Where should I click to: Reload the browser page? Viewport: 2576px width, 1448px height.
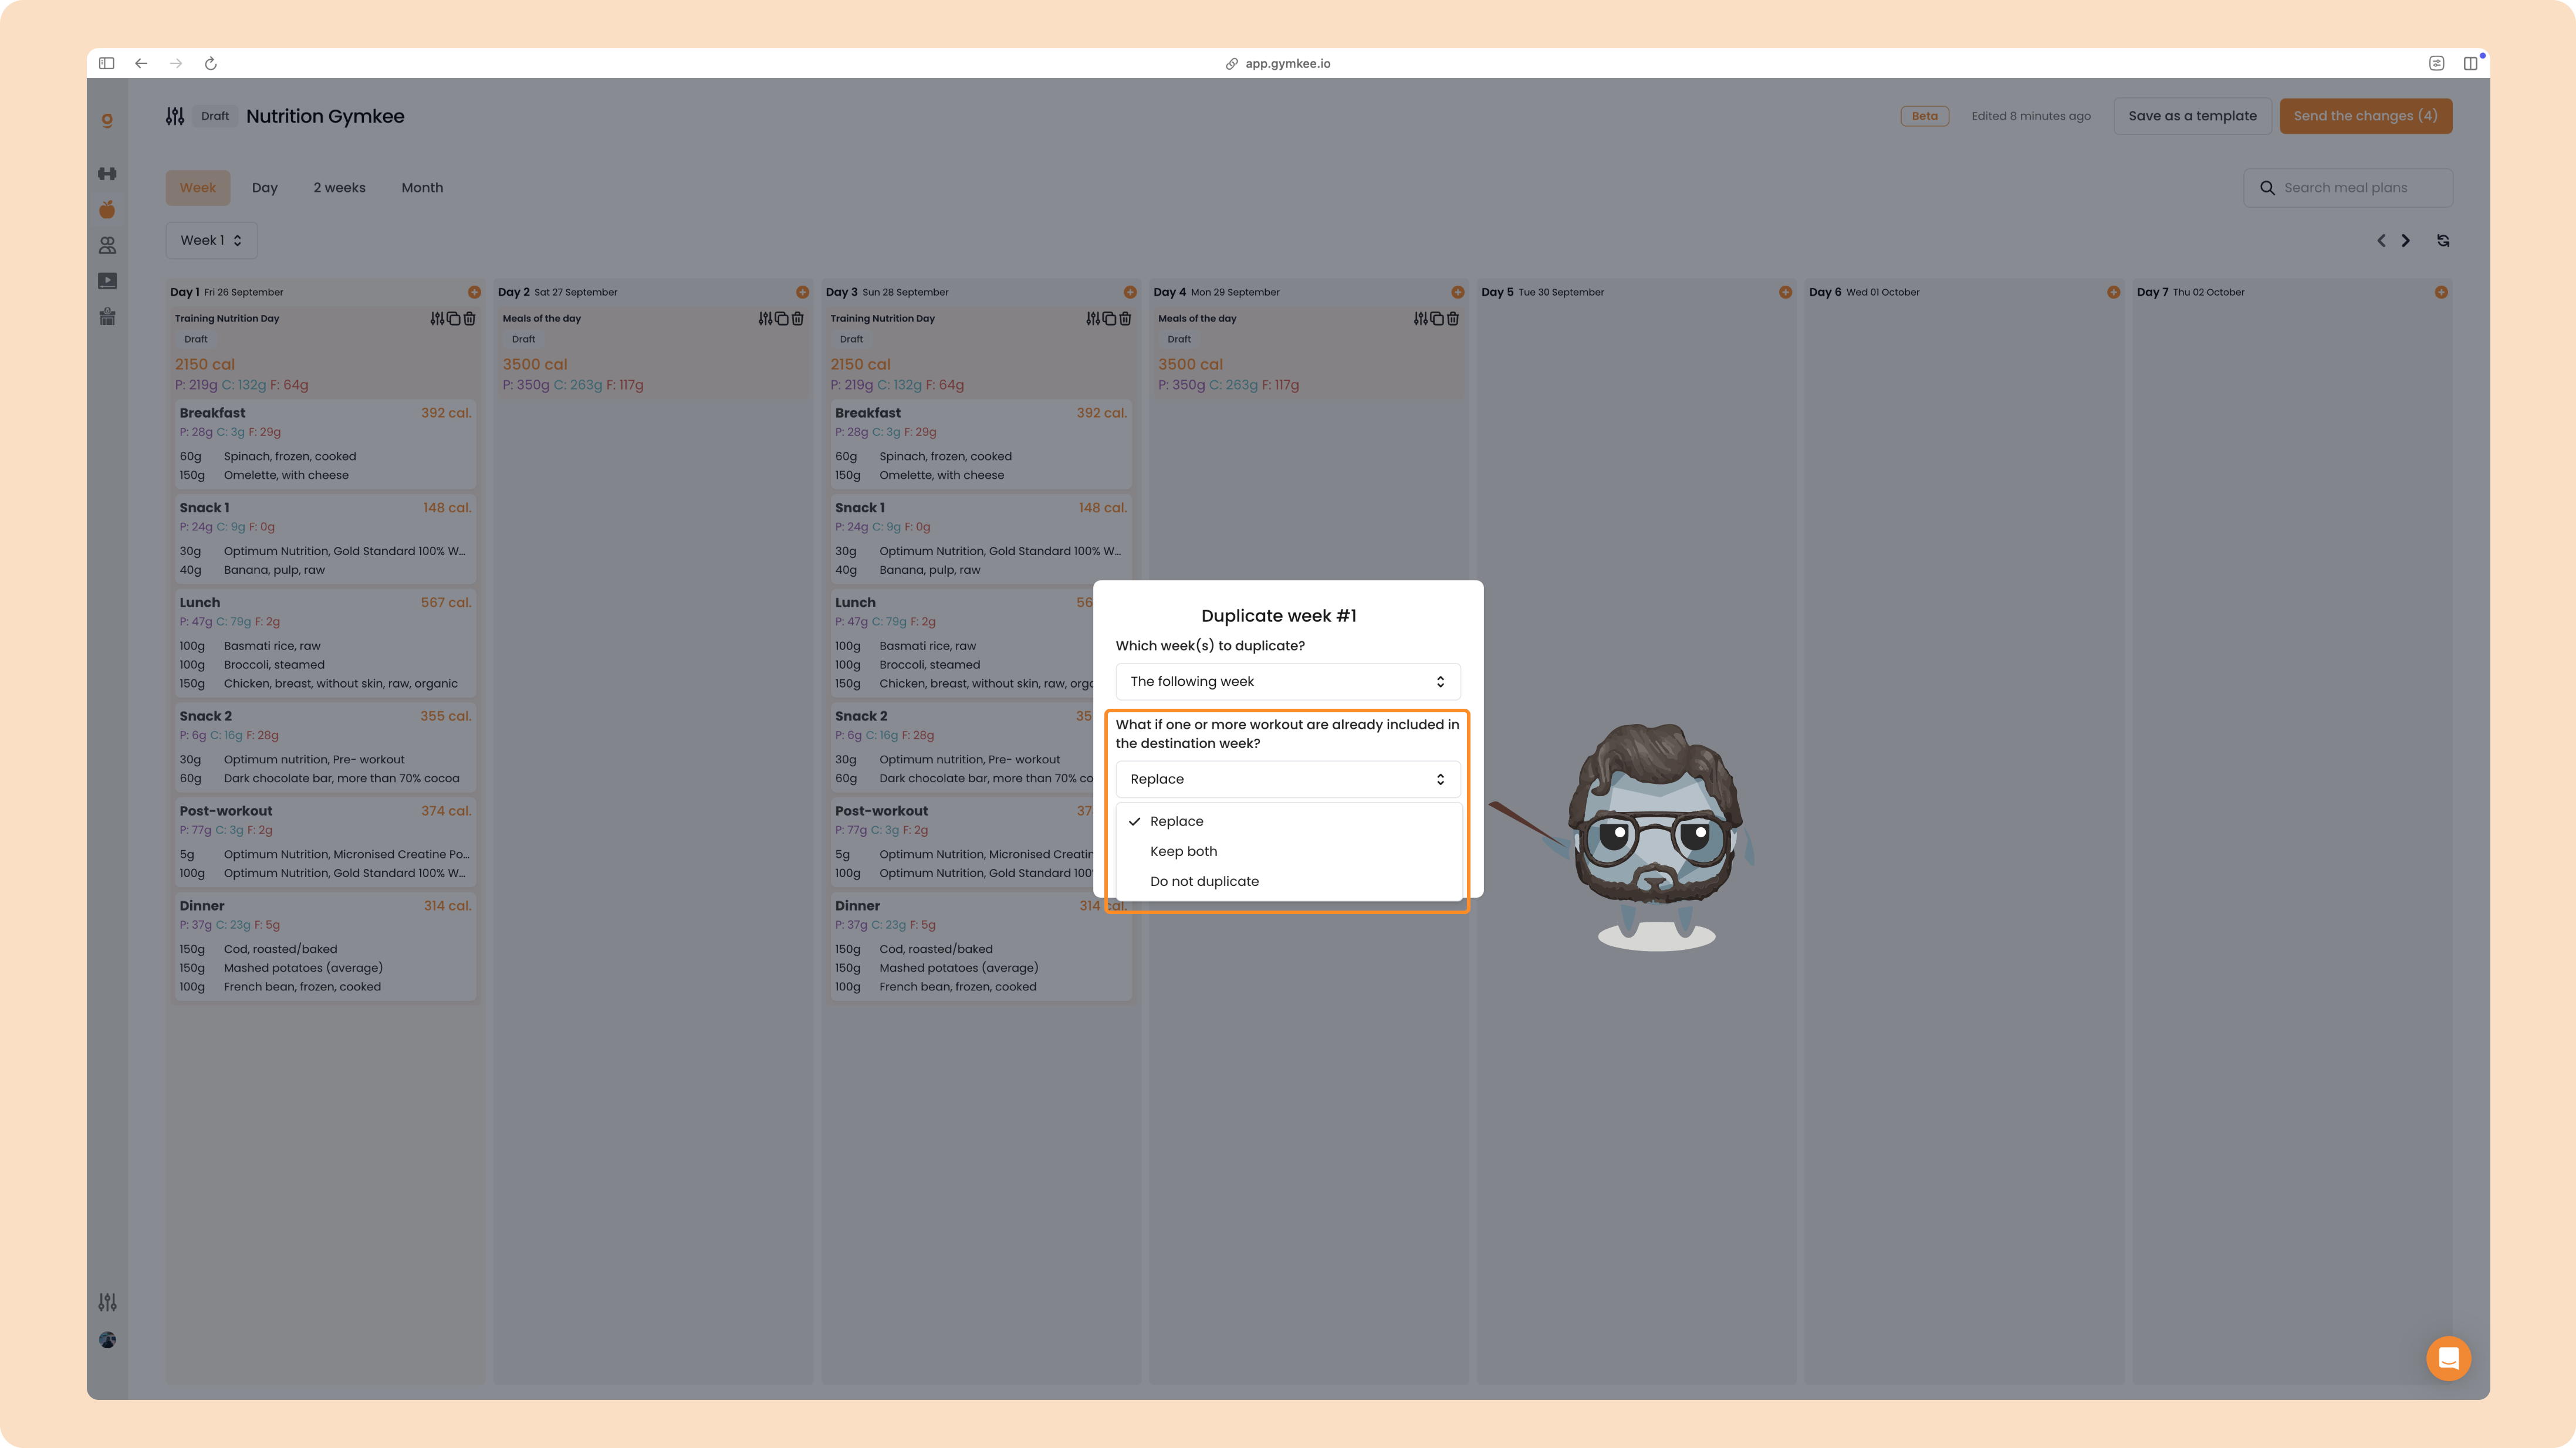tap(210, 63)
